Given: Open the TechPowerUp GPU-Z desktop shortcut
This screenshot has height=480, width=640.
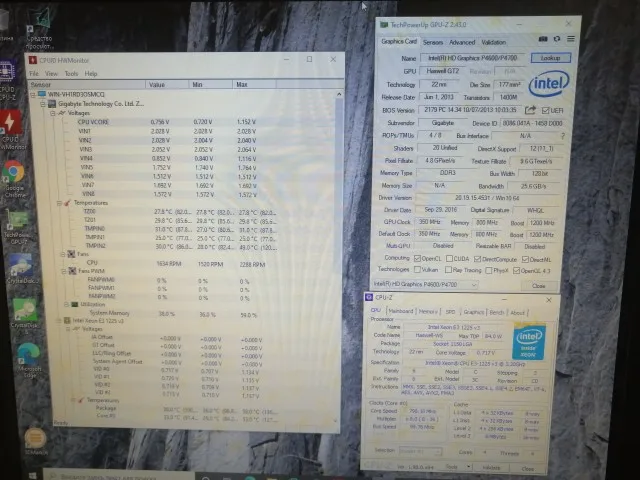Looking at the screenshot, I should pos(16,228).
